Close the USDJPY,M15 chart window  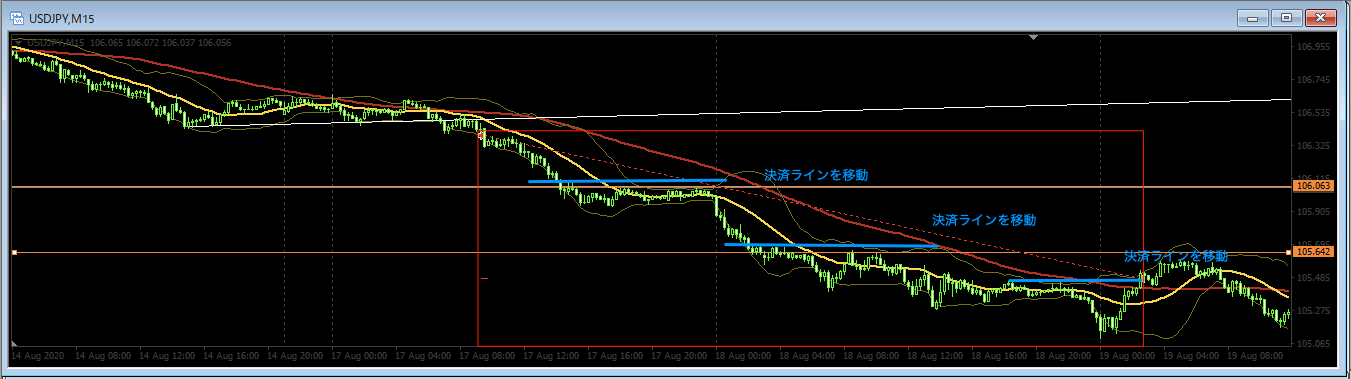(1320, 17)
